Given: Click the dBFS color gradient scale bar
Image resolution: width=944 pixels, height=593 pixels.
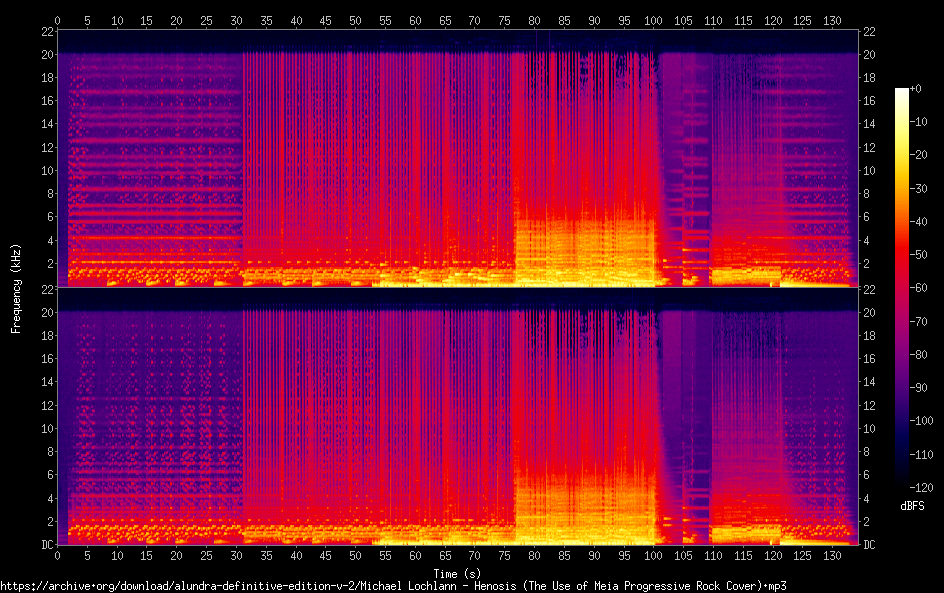Looking at the screenshot, I should [901, 287].
